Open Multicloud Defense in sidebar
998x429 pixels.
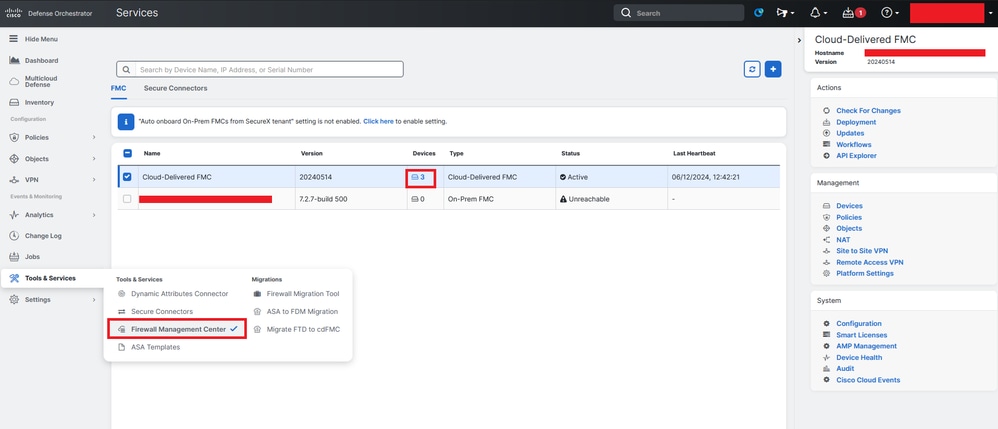tap(41, 81)
